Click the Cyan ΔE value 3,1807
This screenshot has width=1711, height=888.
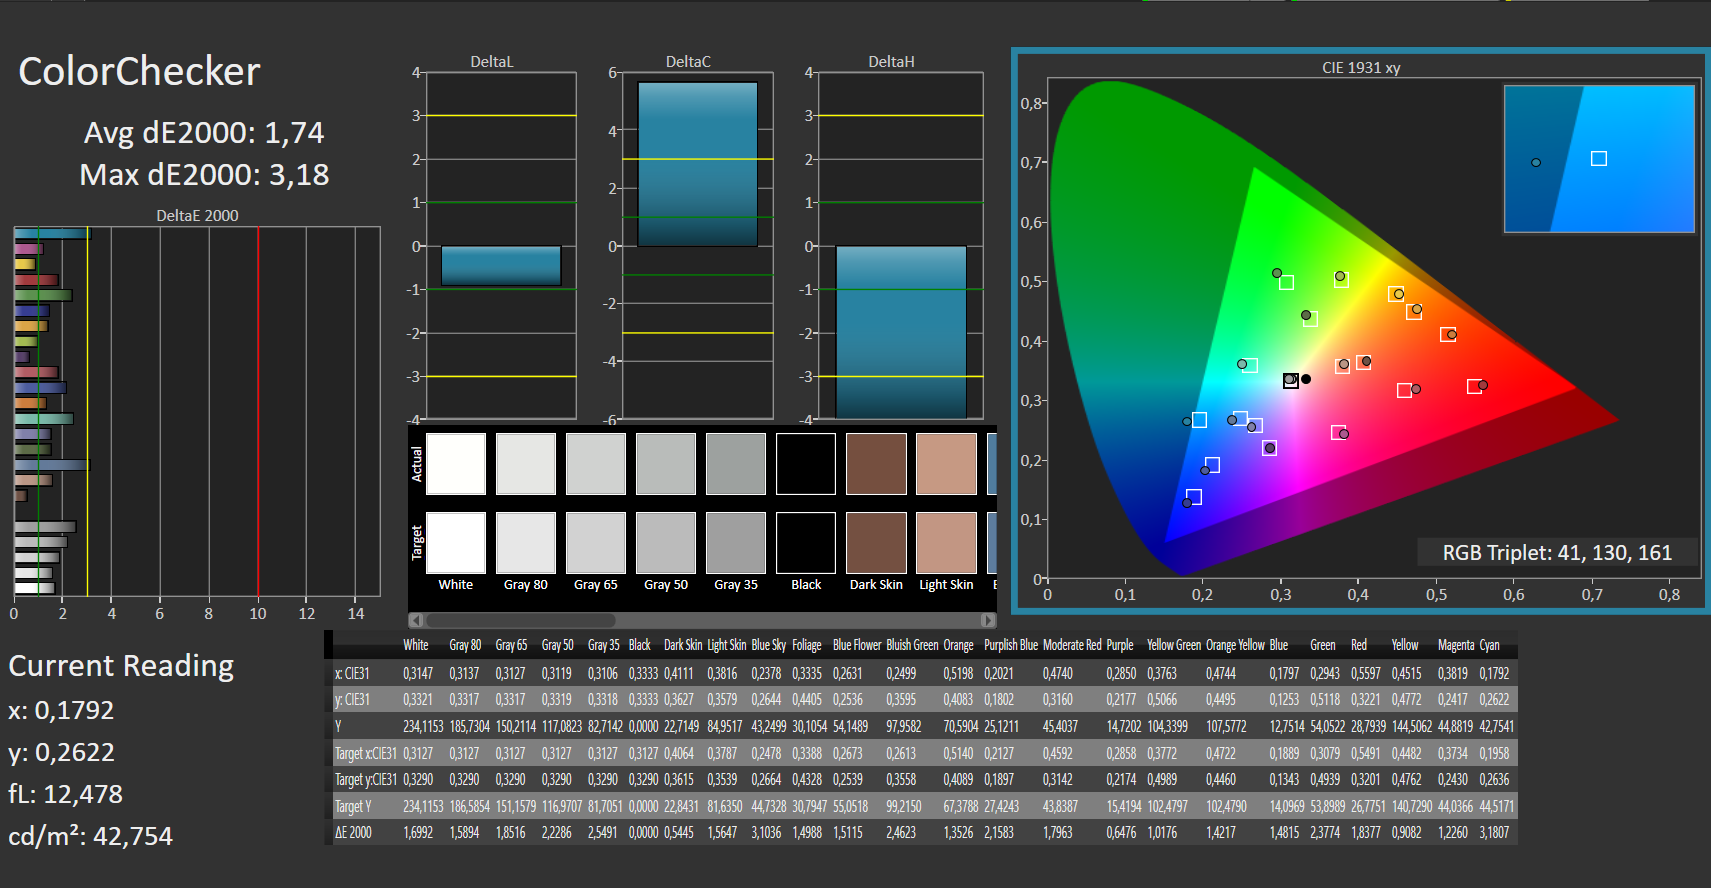tap(1494, 832)
